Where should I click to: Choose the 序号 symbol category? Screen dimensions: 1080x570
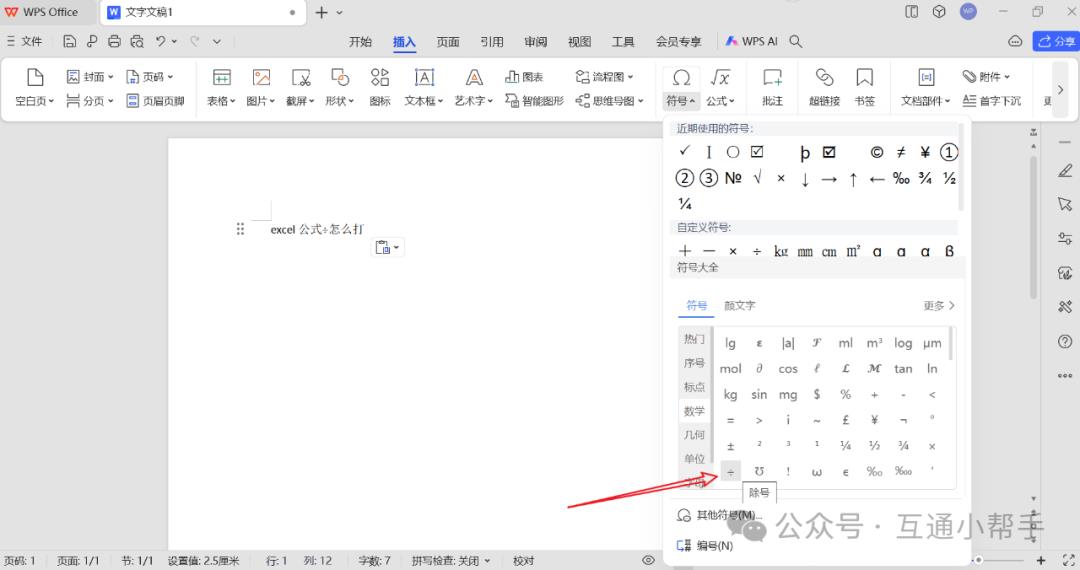(x=694, y=363)
